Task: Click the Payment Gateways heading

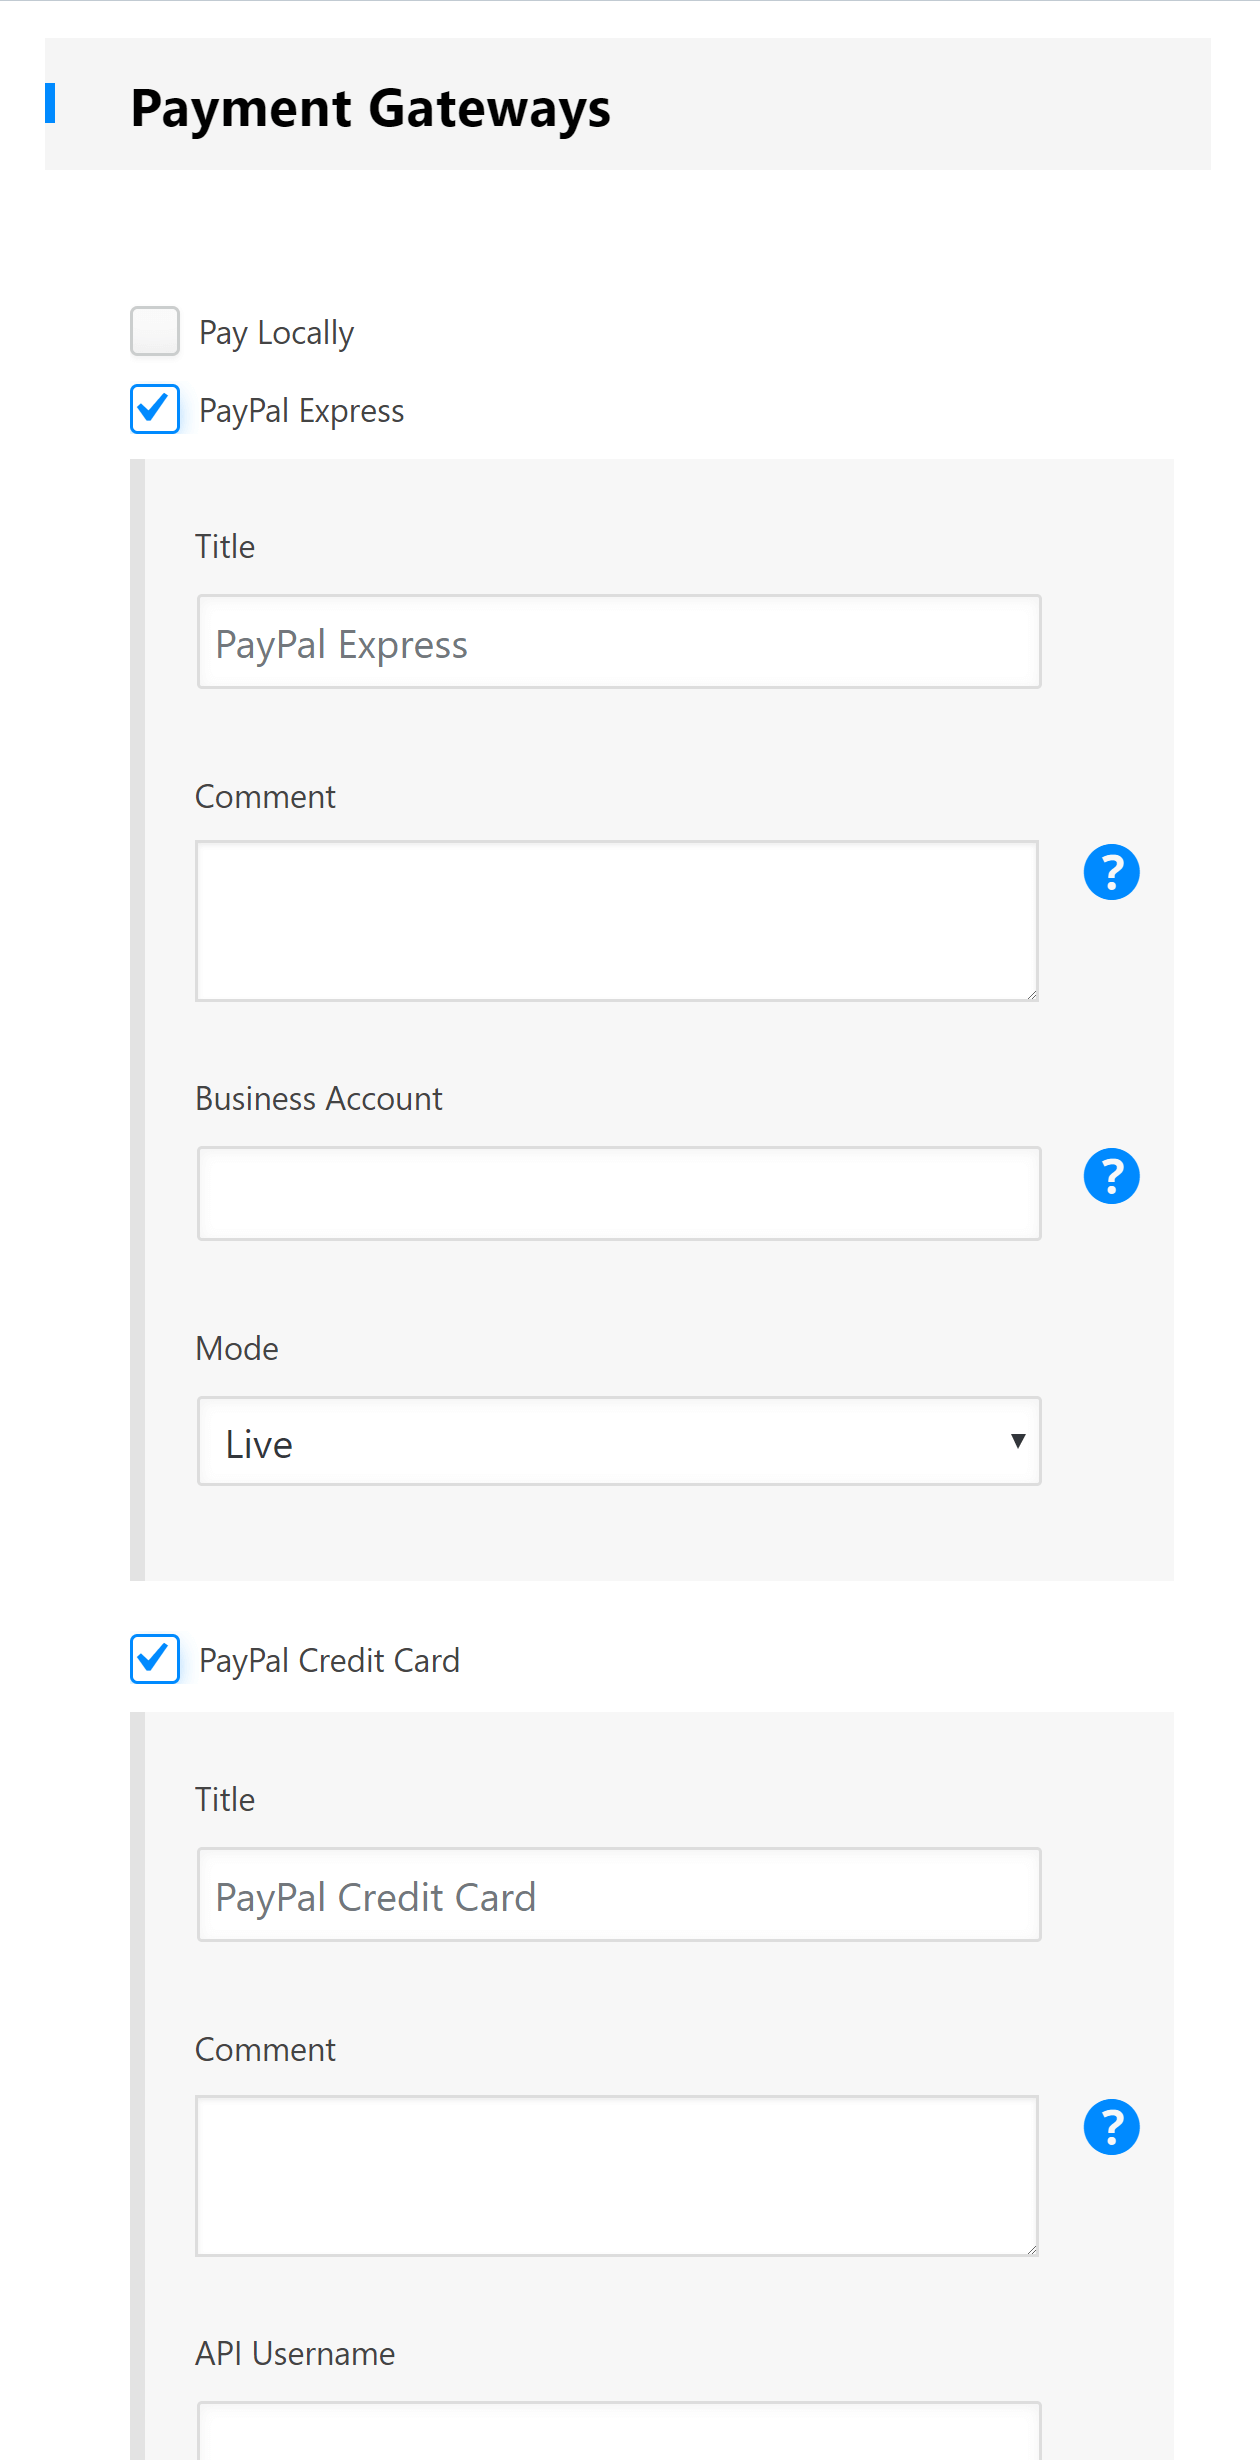Action: (x=370, y=108)
